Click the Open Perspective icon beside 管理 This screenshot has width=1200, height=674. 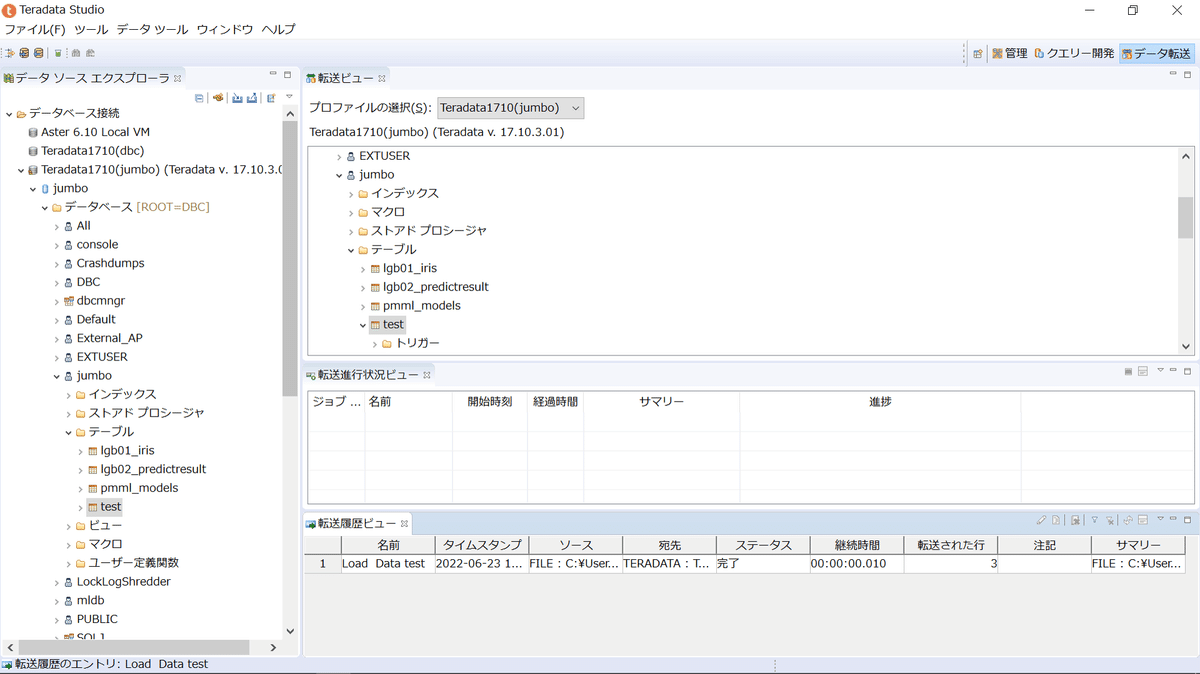pos(978,54)
